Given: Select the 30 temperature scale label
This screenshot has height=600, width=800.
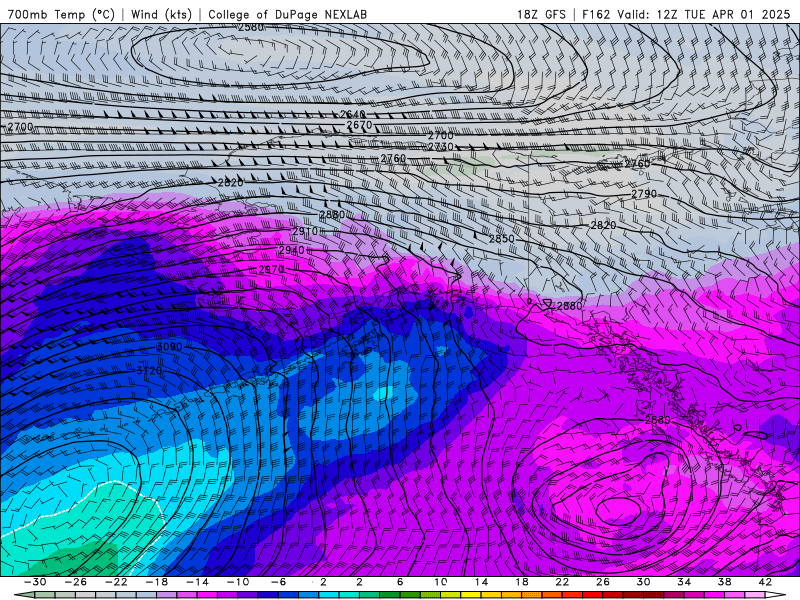Looking at the screenshot, I should coord(643,582).
